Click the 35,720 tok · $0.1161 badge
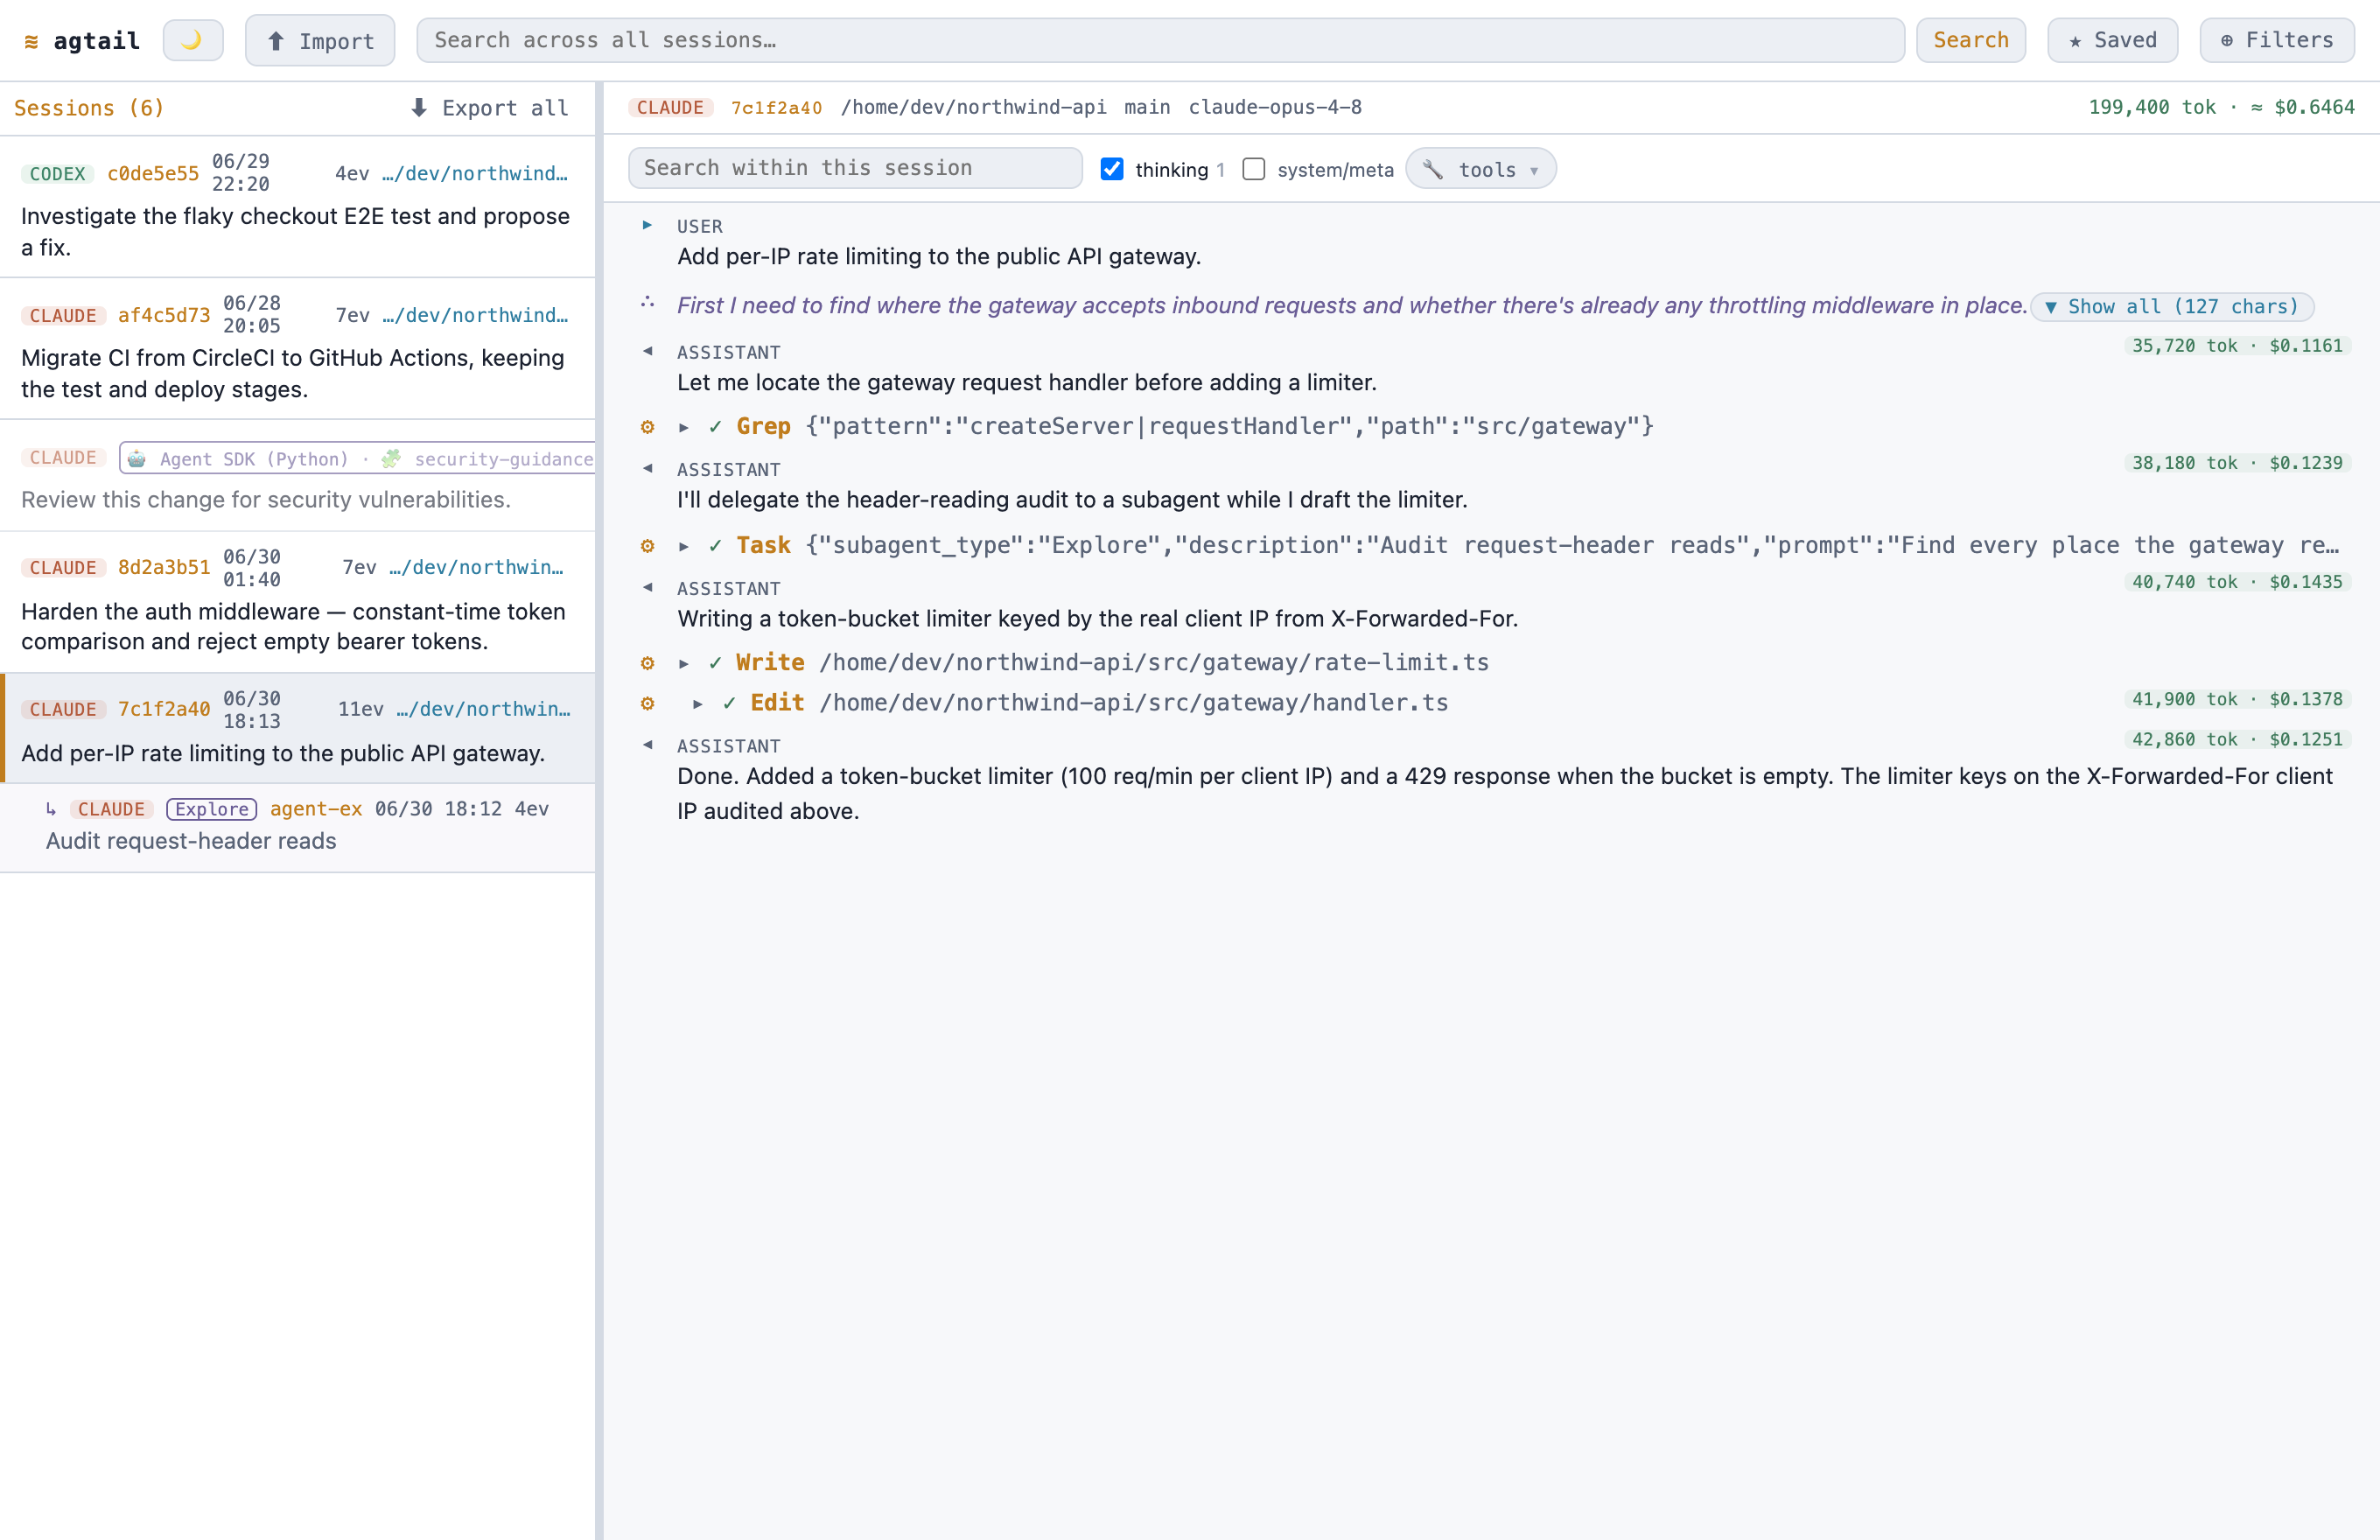 pyautogui.click(x=2237, y=346)
